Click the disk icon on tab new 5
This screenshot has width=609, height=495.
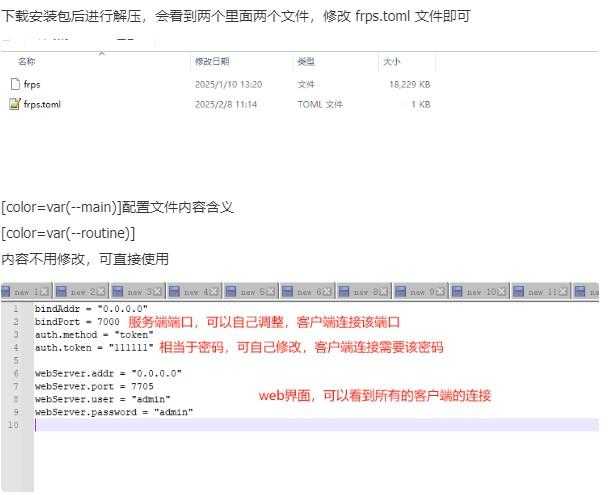coord(231,291)
